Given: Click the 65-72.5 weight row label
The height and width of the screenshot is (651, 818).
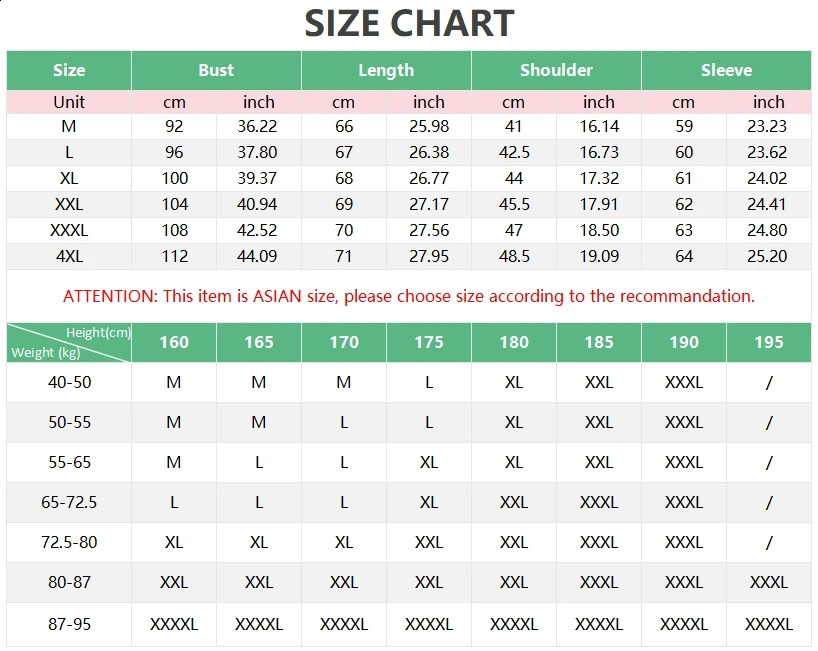Looking at the screenshot, I should 69,502.
